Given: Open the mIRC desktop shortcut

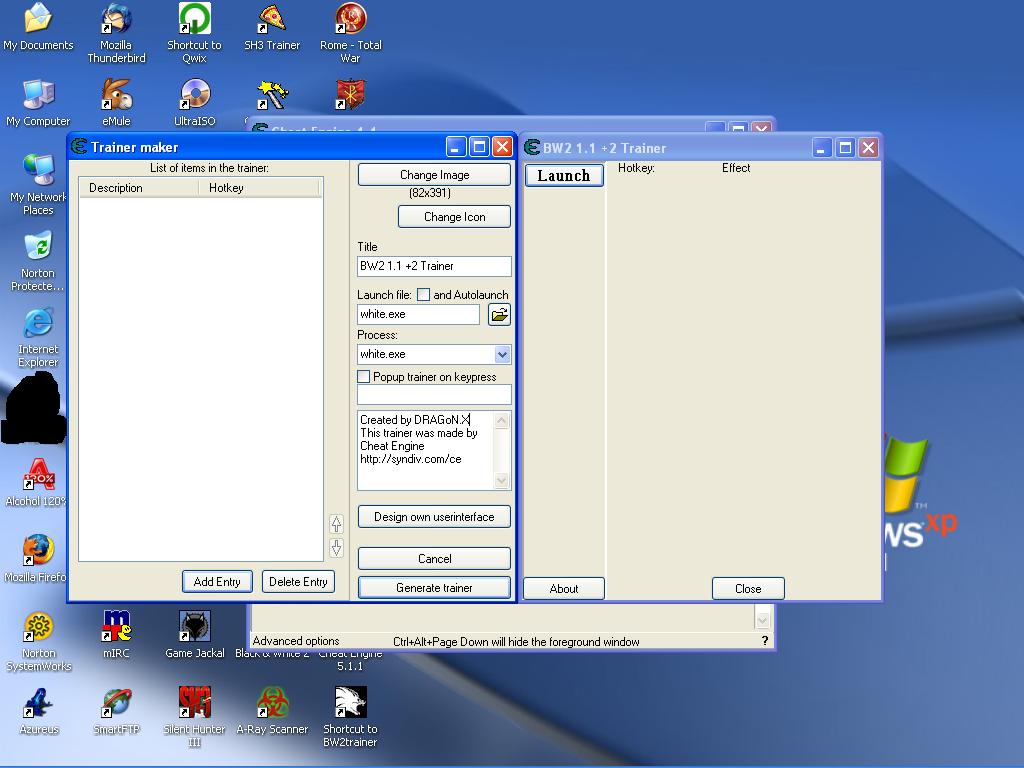Looking at the screenshot, I should click(x=117, y=628).
